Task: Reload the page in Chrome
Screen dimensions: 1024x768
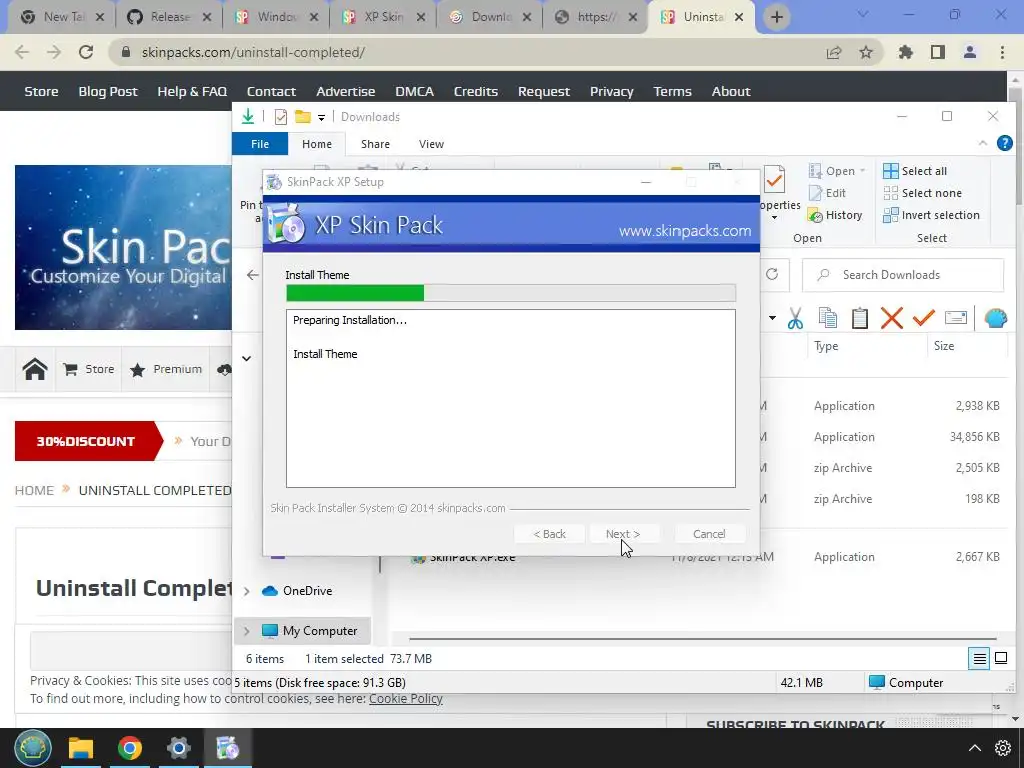Action: pyautogui.click(x=86, y=52)
